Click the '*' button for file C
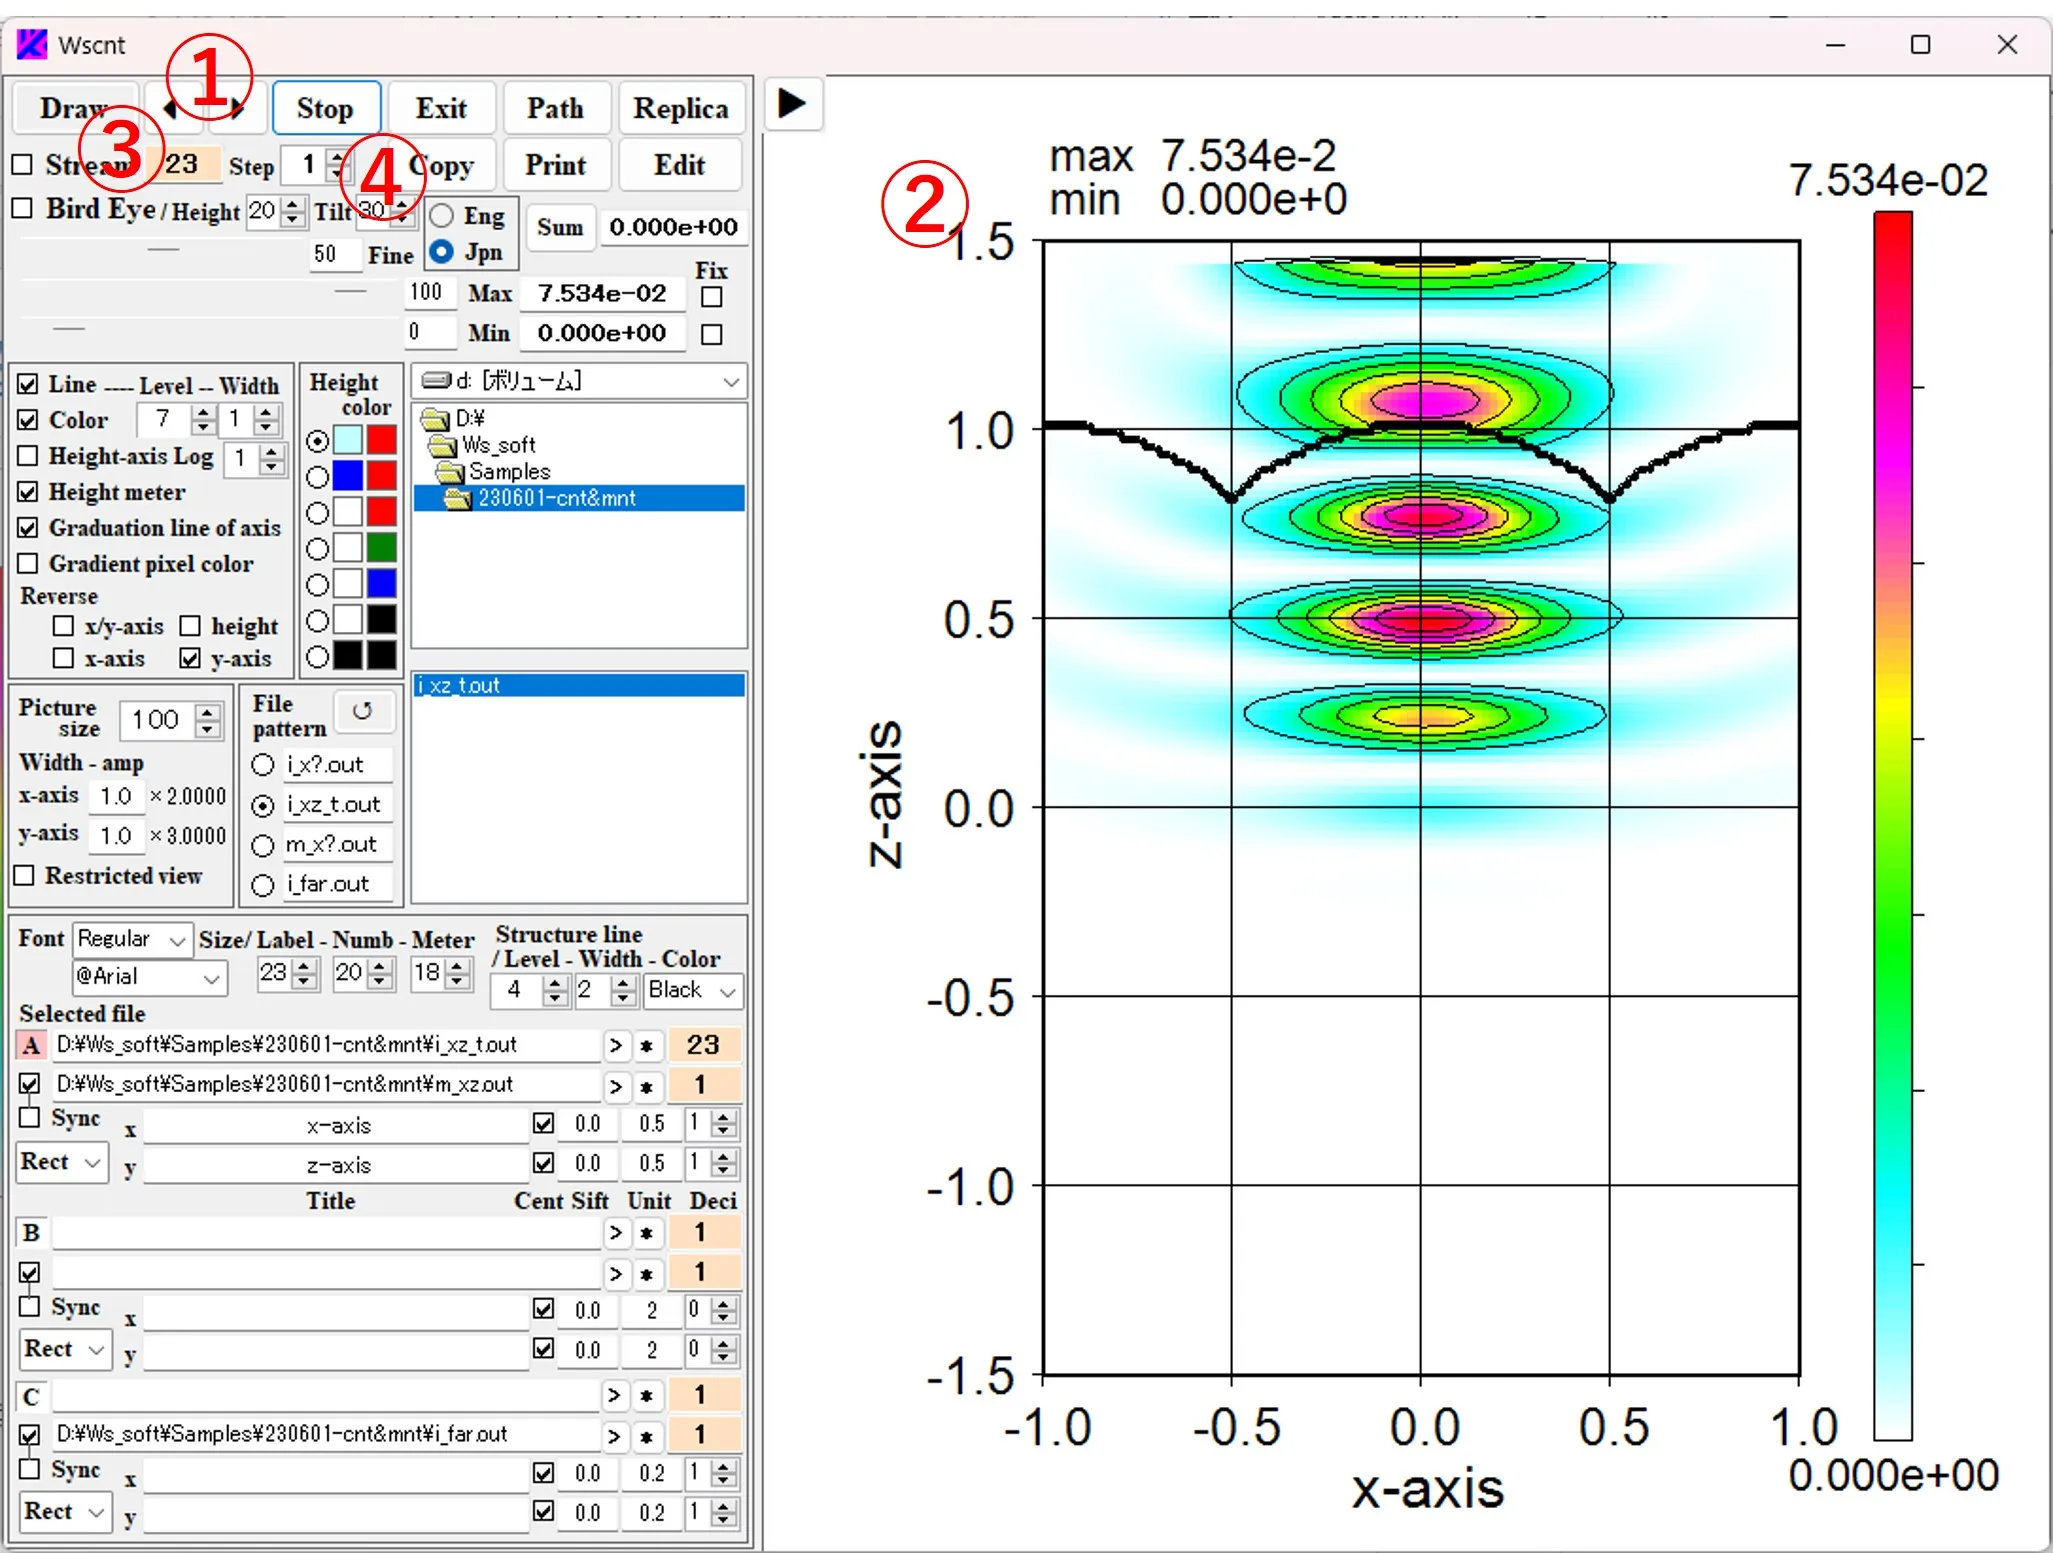The width and height of the screenshot is (2053, 1553). [647, 1395]
